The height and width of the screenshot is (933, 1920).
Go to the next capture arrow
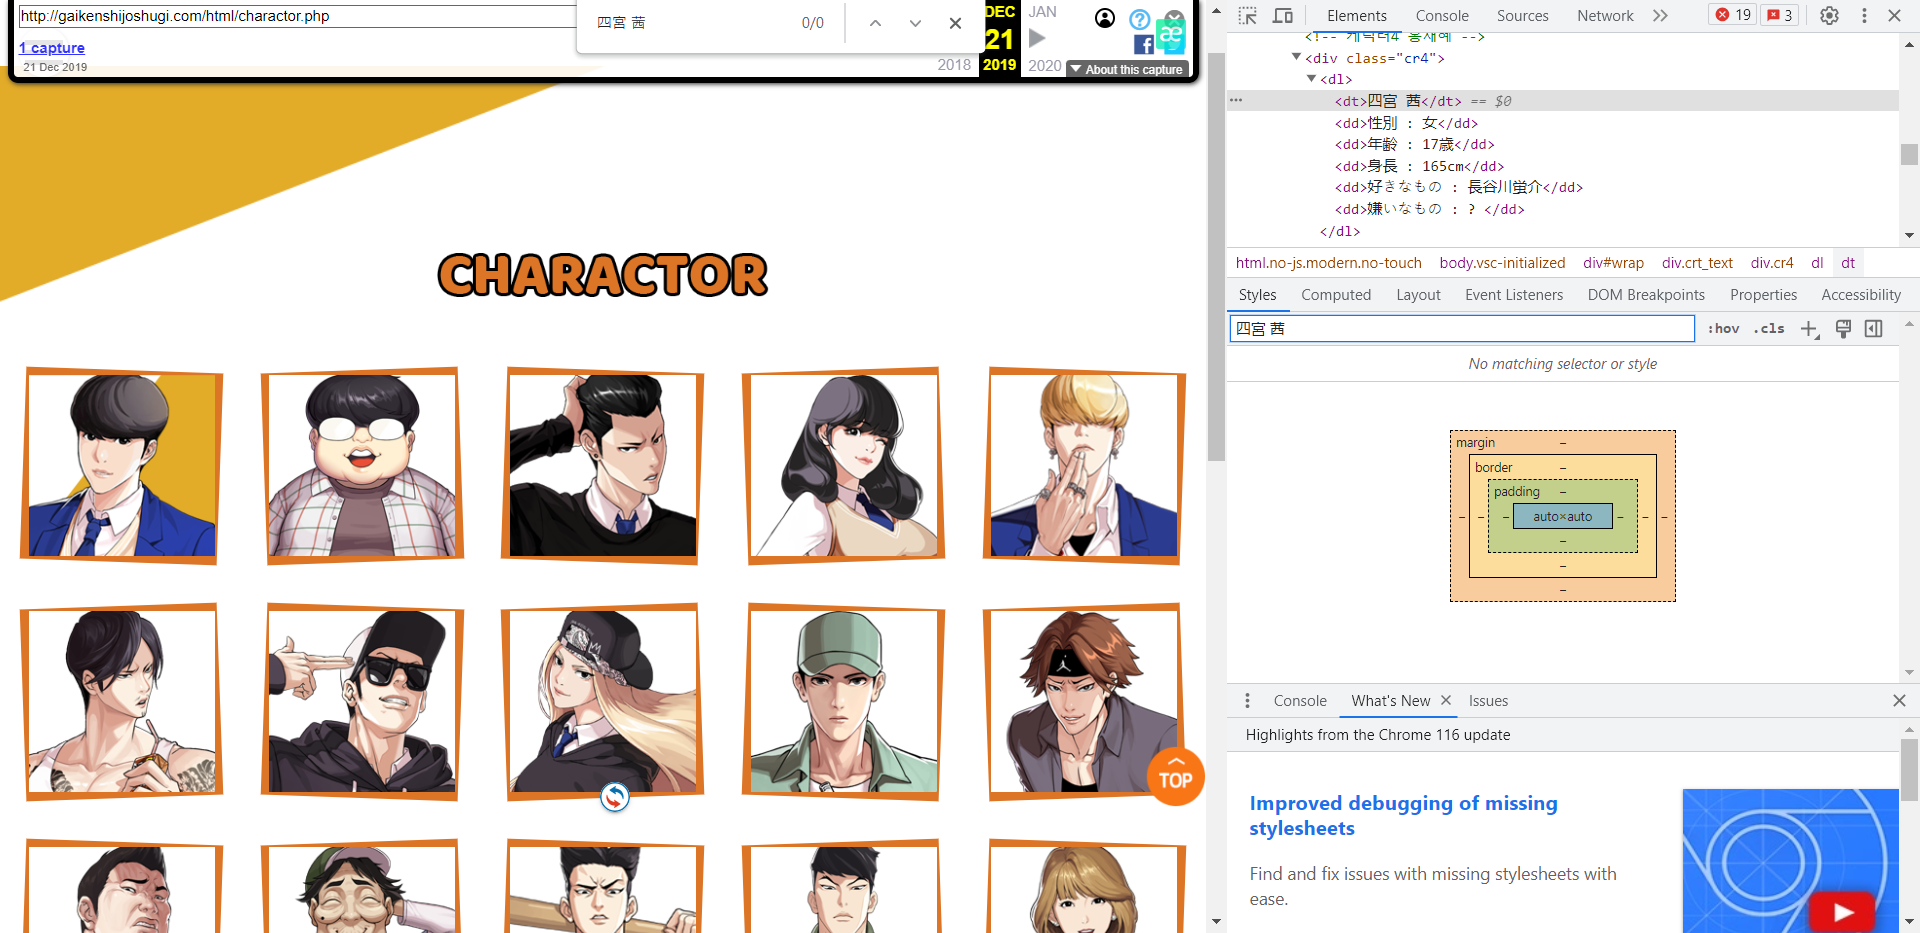(1037, 39)
